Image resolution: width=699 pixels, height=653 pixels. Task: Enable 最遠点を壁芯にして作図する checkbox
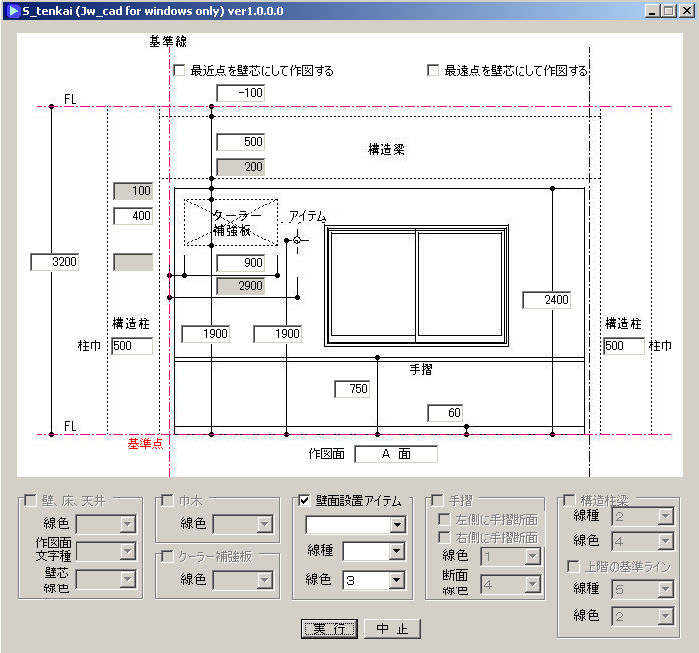433,71
